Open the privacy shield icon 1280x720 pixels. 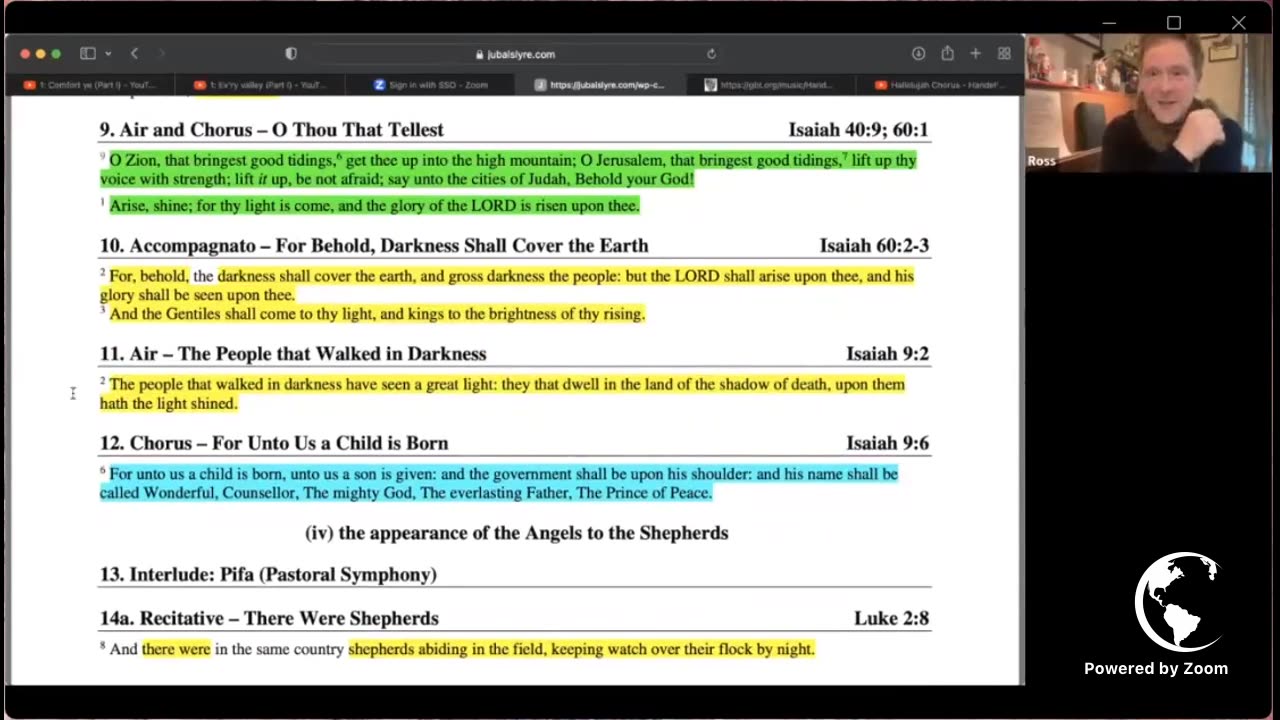291,54
